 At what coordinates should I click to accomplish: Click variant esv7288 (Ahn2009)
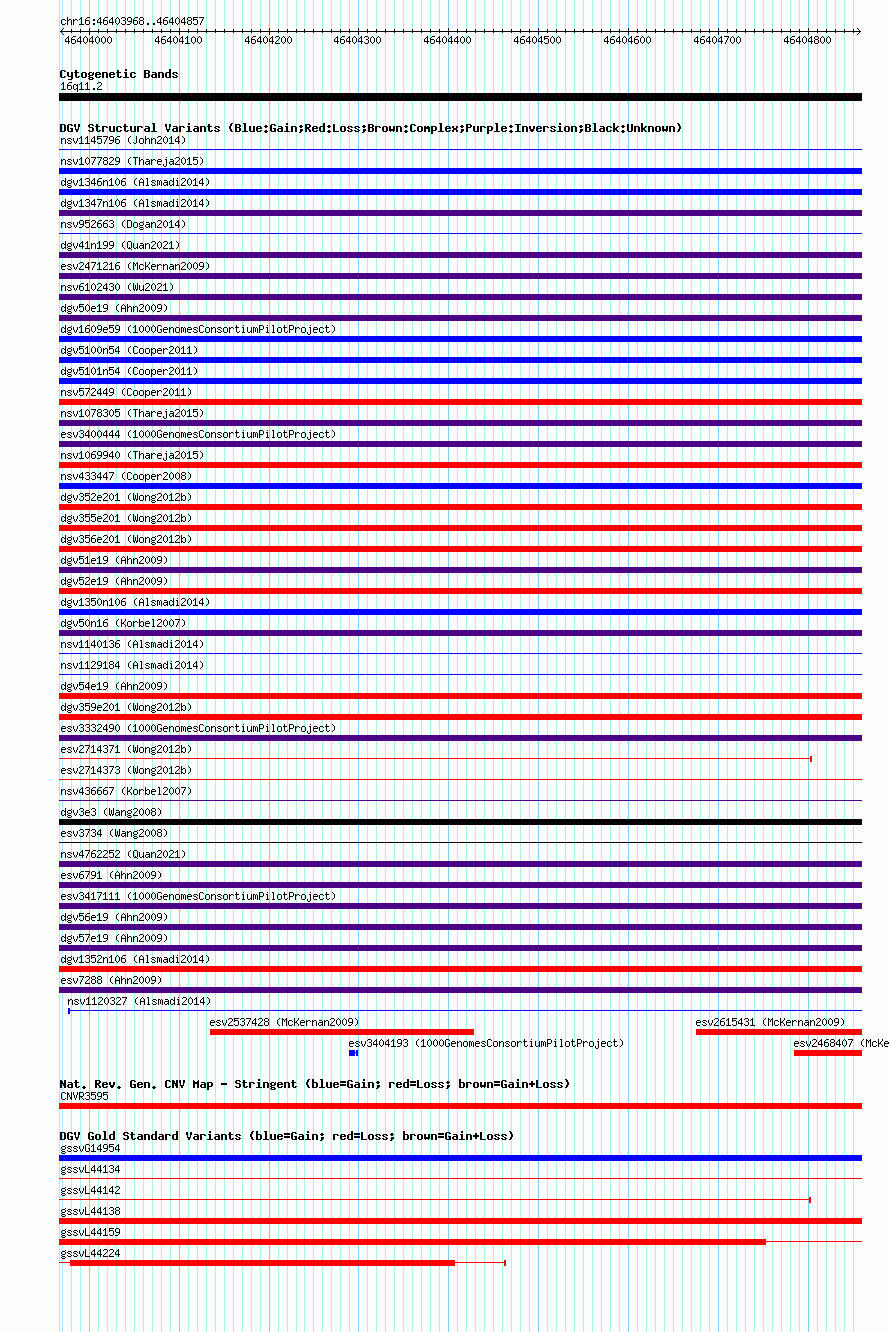111,980
